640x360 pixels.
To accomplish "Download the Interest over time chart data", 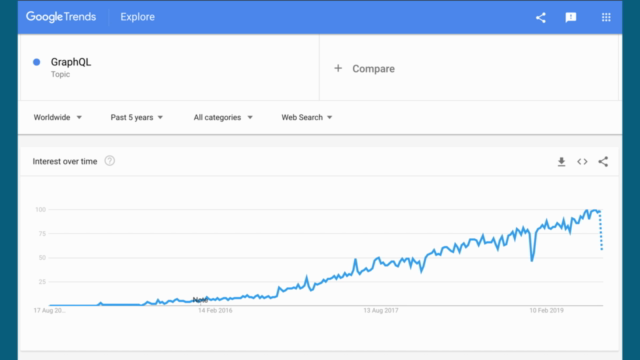I will point(561,162).
